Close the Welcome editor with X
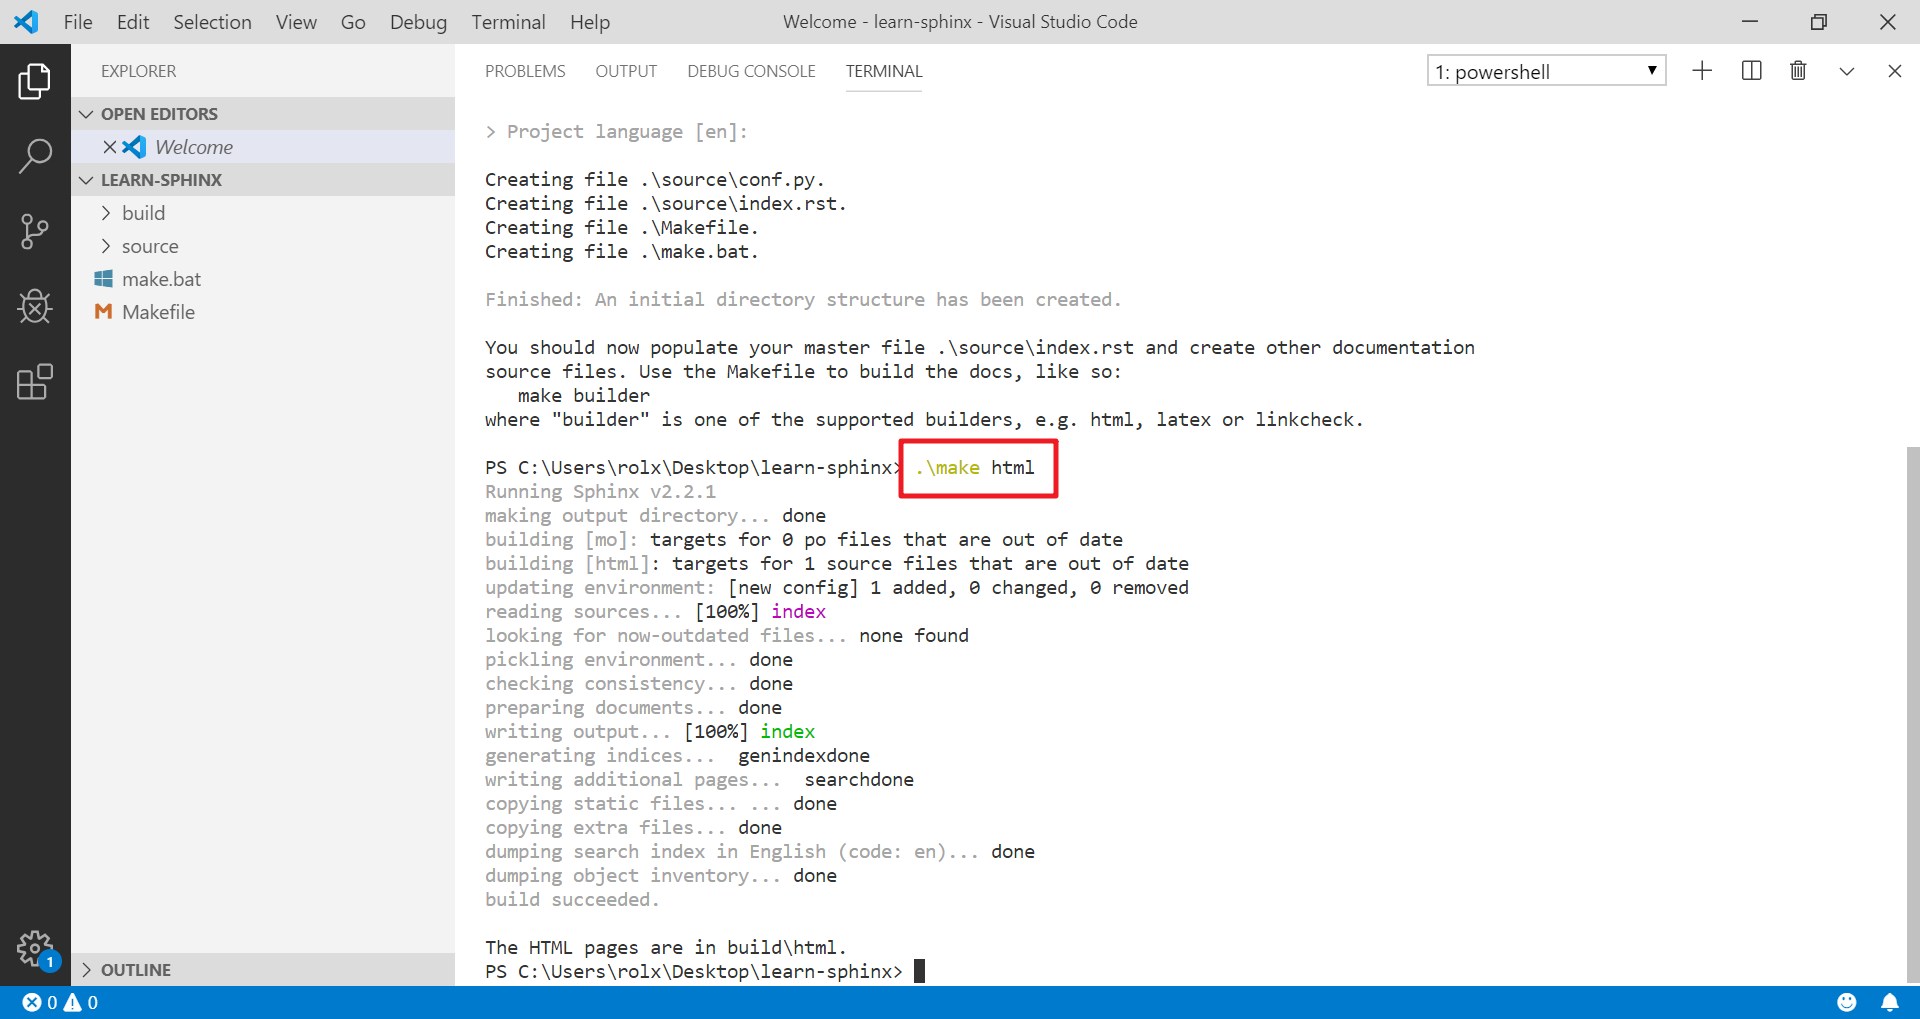Screen dimensions: 1920x1019 (110, 147)
